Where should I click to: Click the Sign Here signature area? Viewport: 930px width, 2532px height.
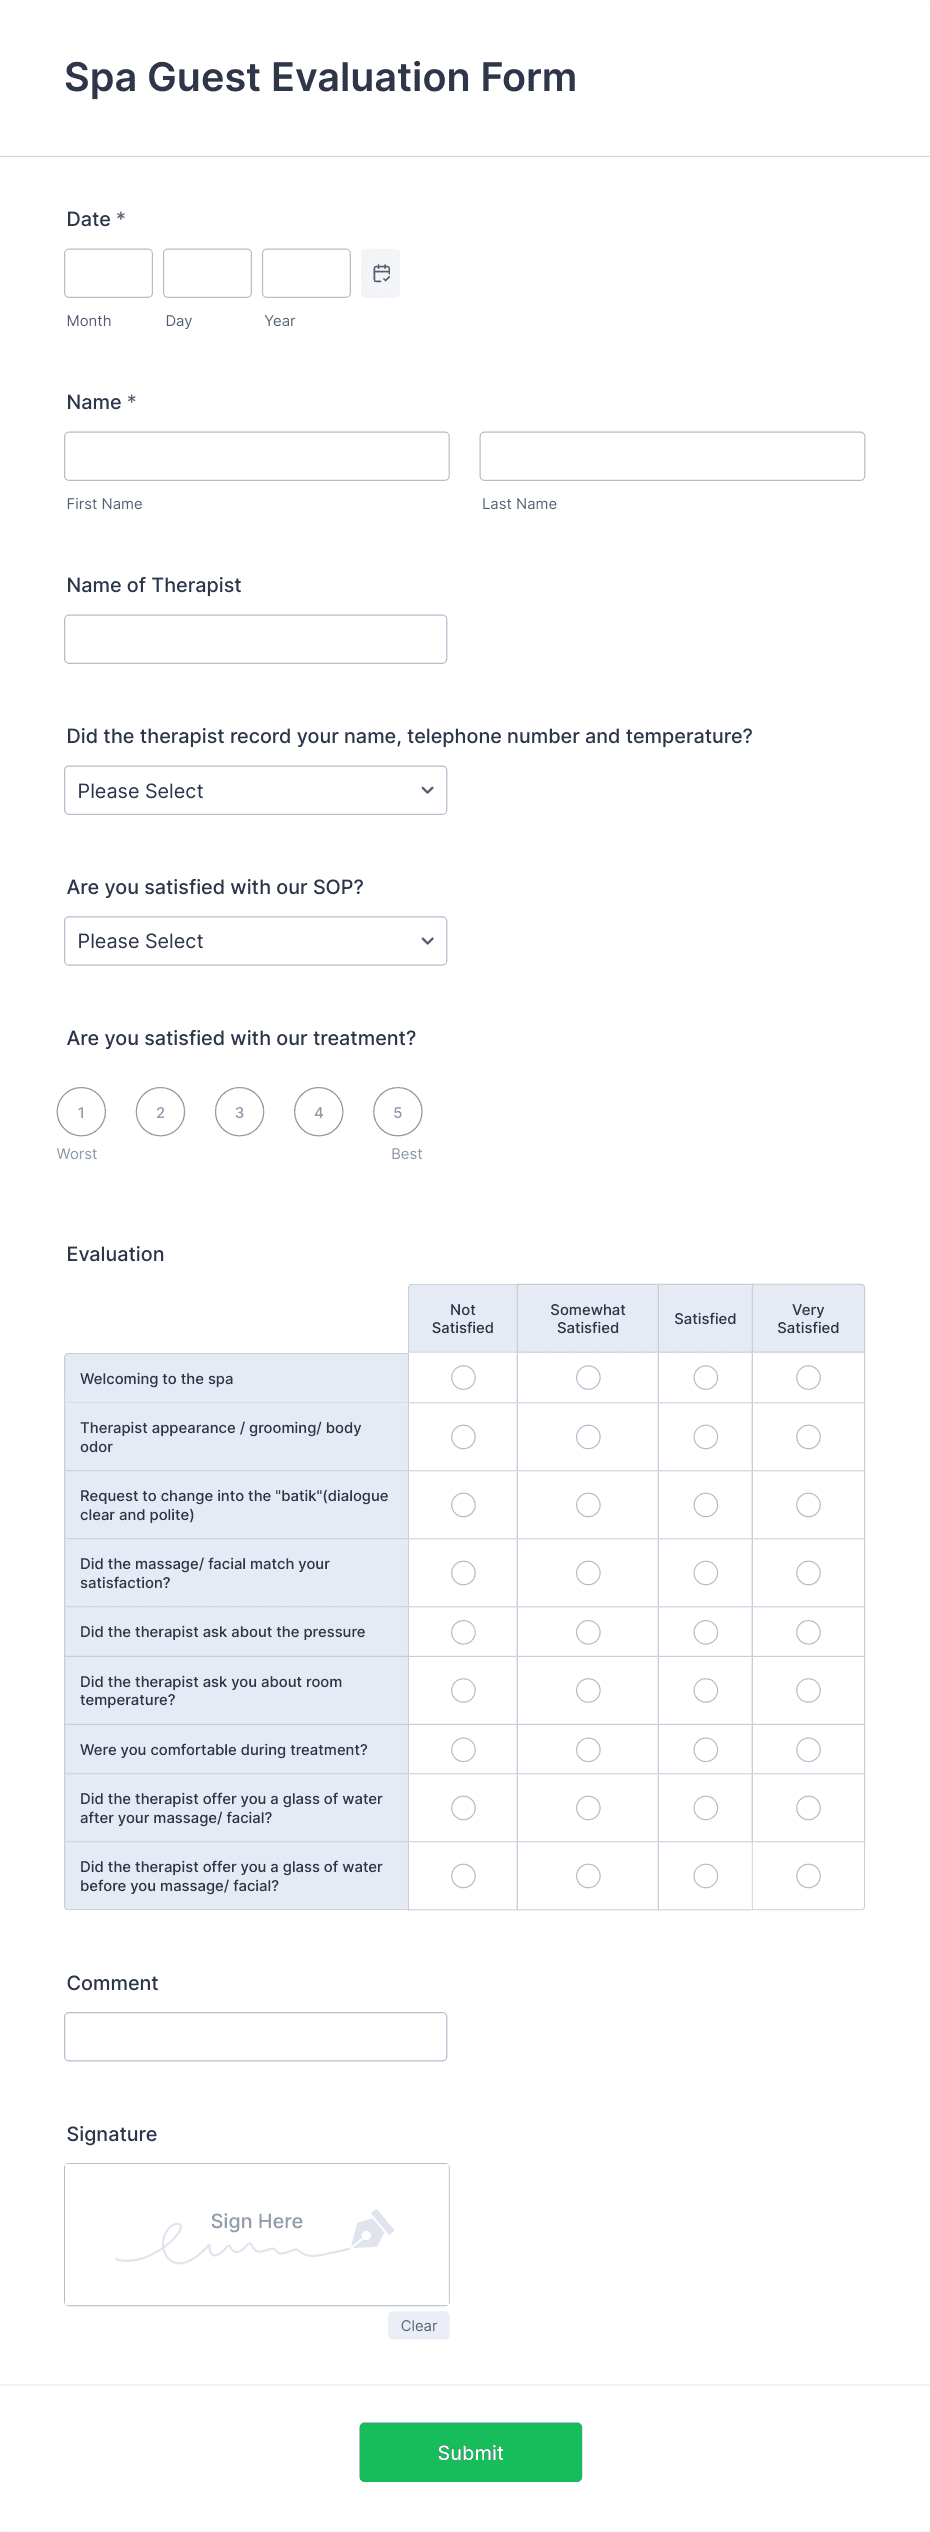pos(257,2235)
